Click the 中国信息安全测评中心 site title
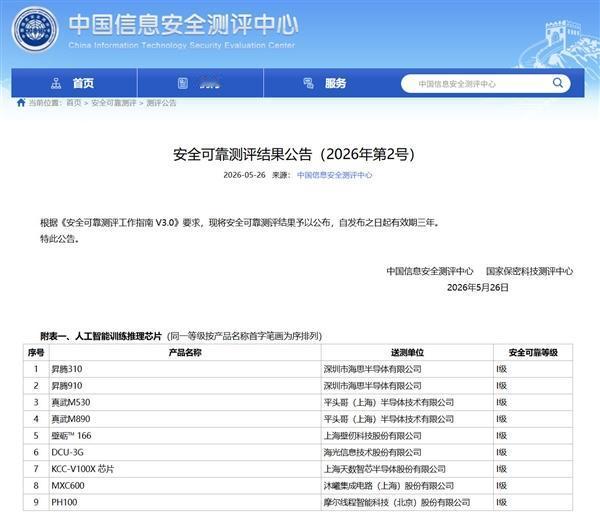600x525 pixels. 184,24
